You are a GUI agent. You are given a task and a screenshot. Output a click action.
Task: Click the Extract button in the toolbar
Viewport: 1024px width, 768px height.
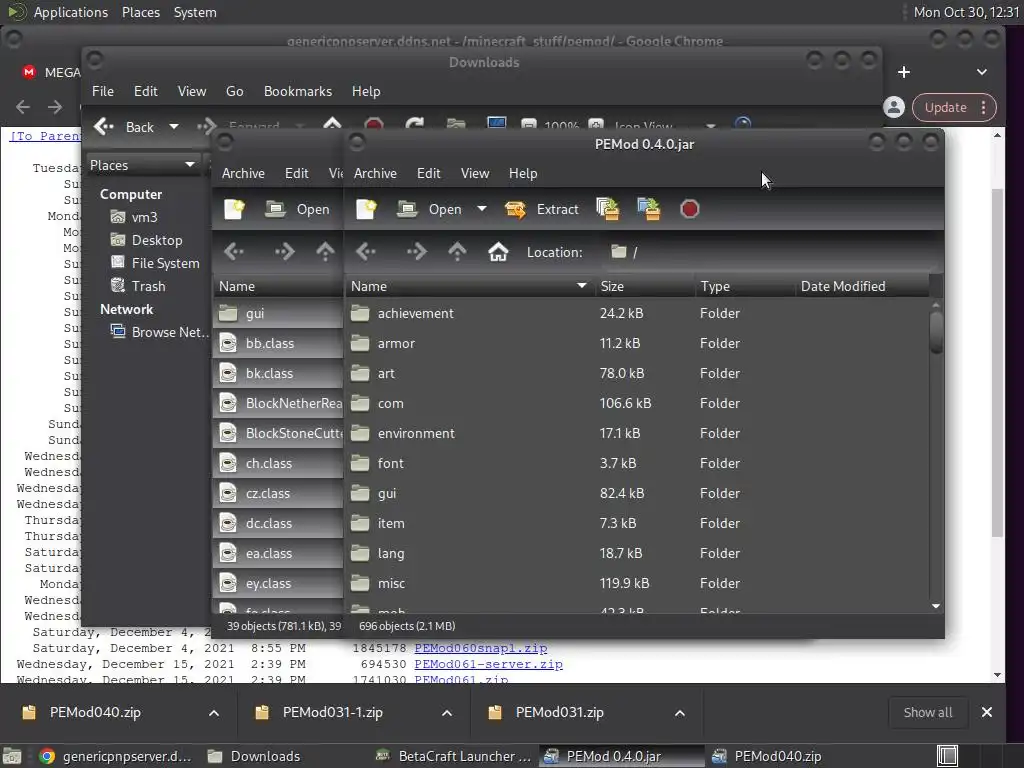point(541,209)
